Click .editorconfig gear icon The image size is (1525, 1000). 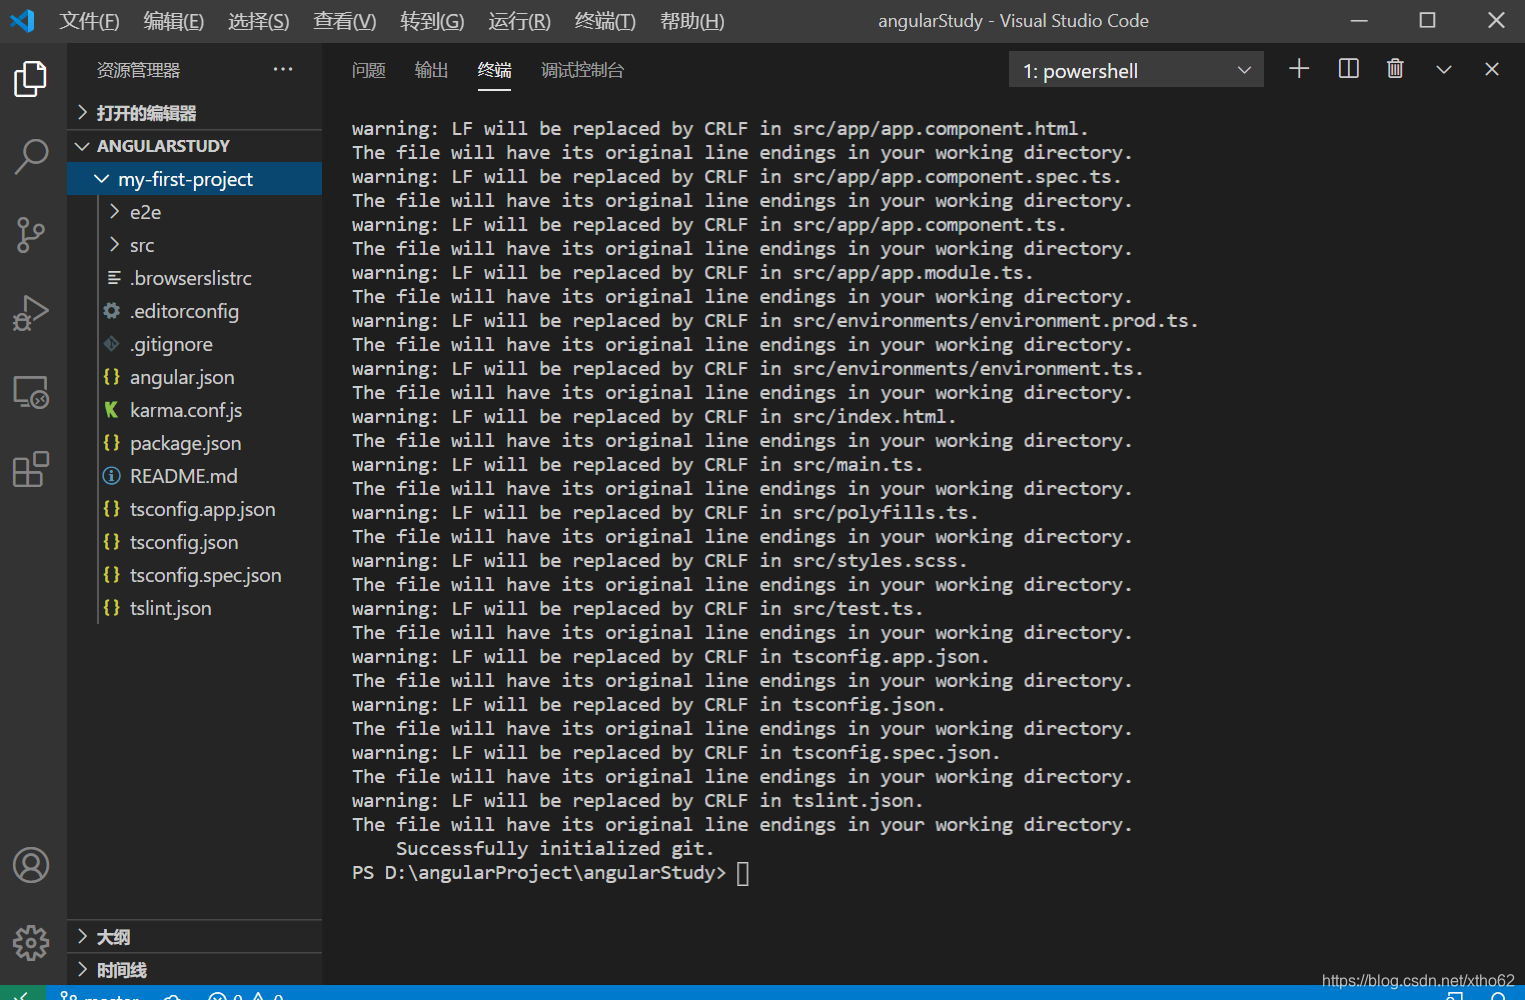(112, 311)
